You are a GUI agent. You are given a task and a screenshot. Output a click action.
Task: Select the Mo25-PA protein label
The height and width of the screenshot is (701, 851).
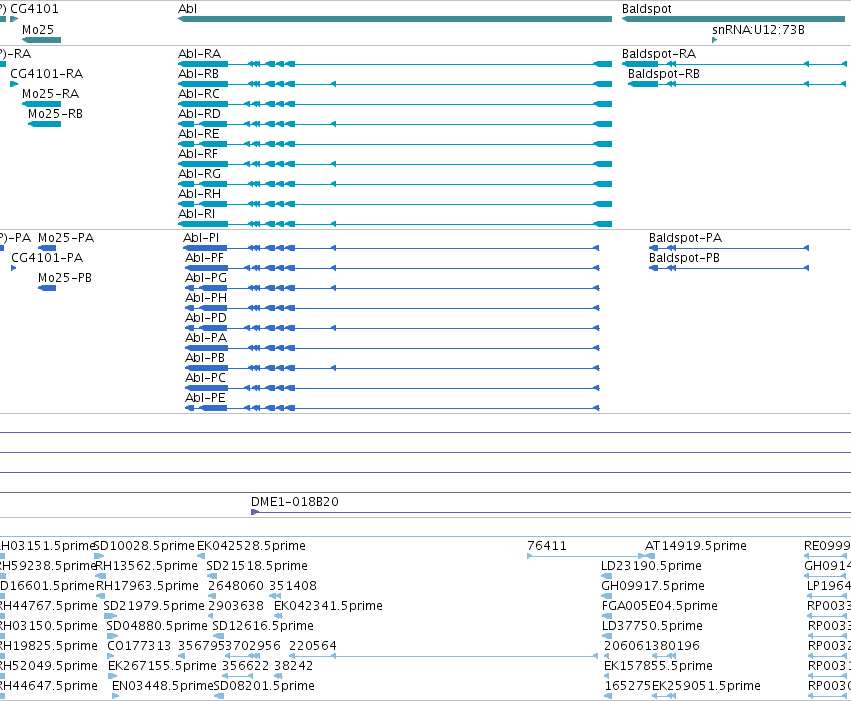tap(66, 238)
